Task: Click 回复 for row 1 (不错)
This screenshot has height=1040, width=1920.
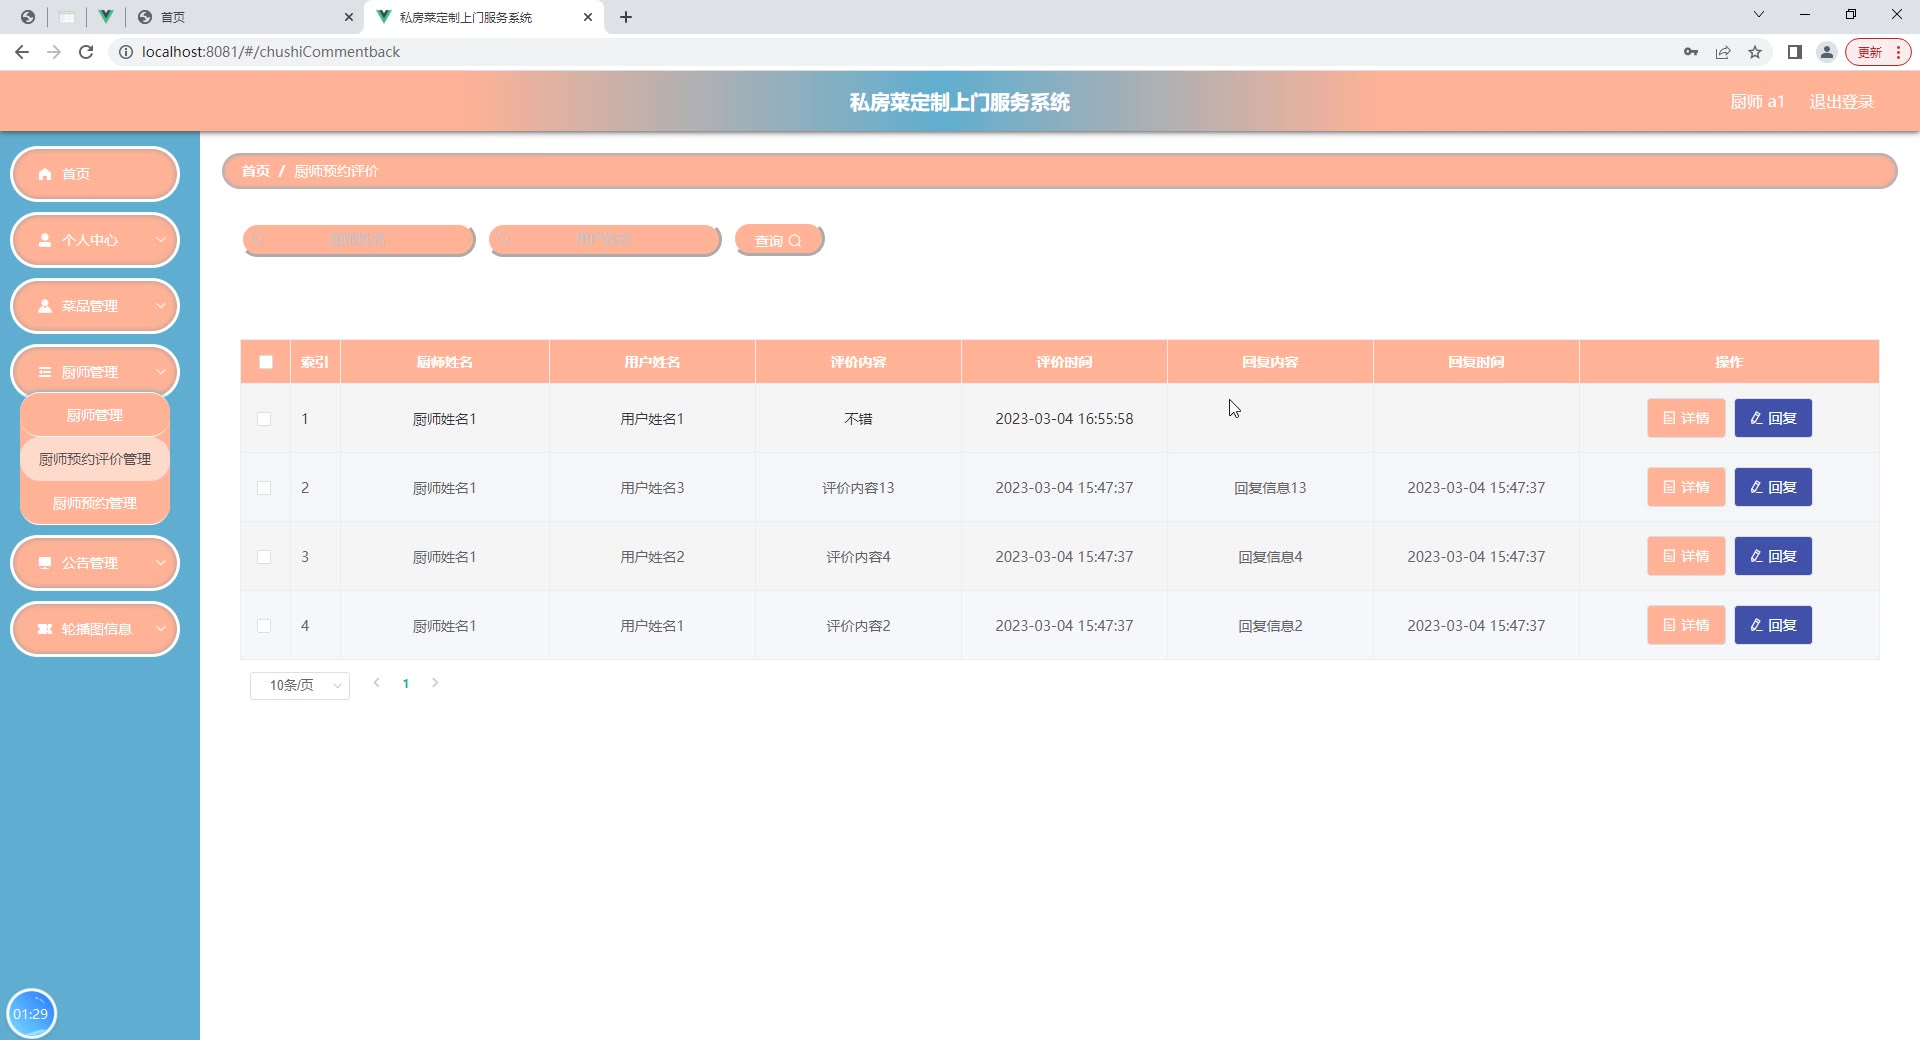Action: click(1773, 418)
